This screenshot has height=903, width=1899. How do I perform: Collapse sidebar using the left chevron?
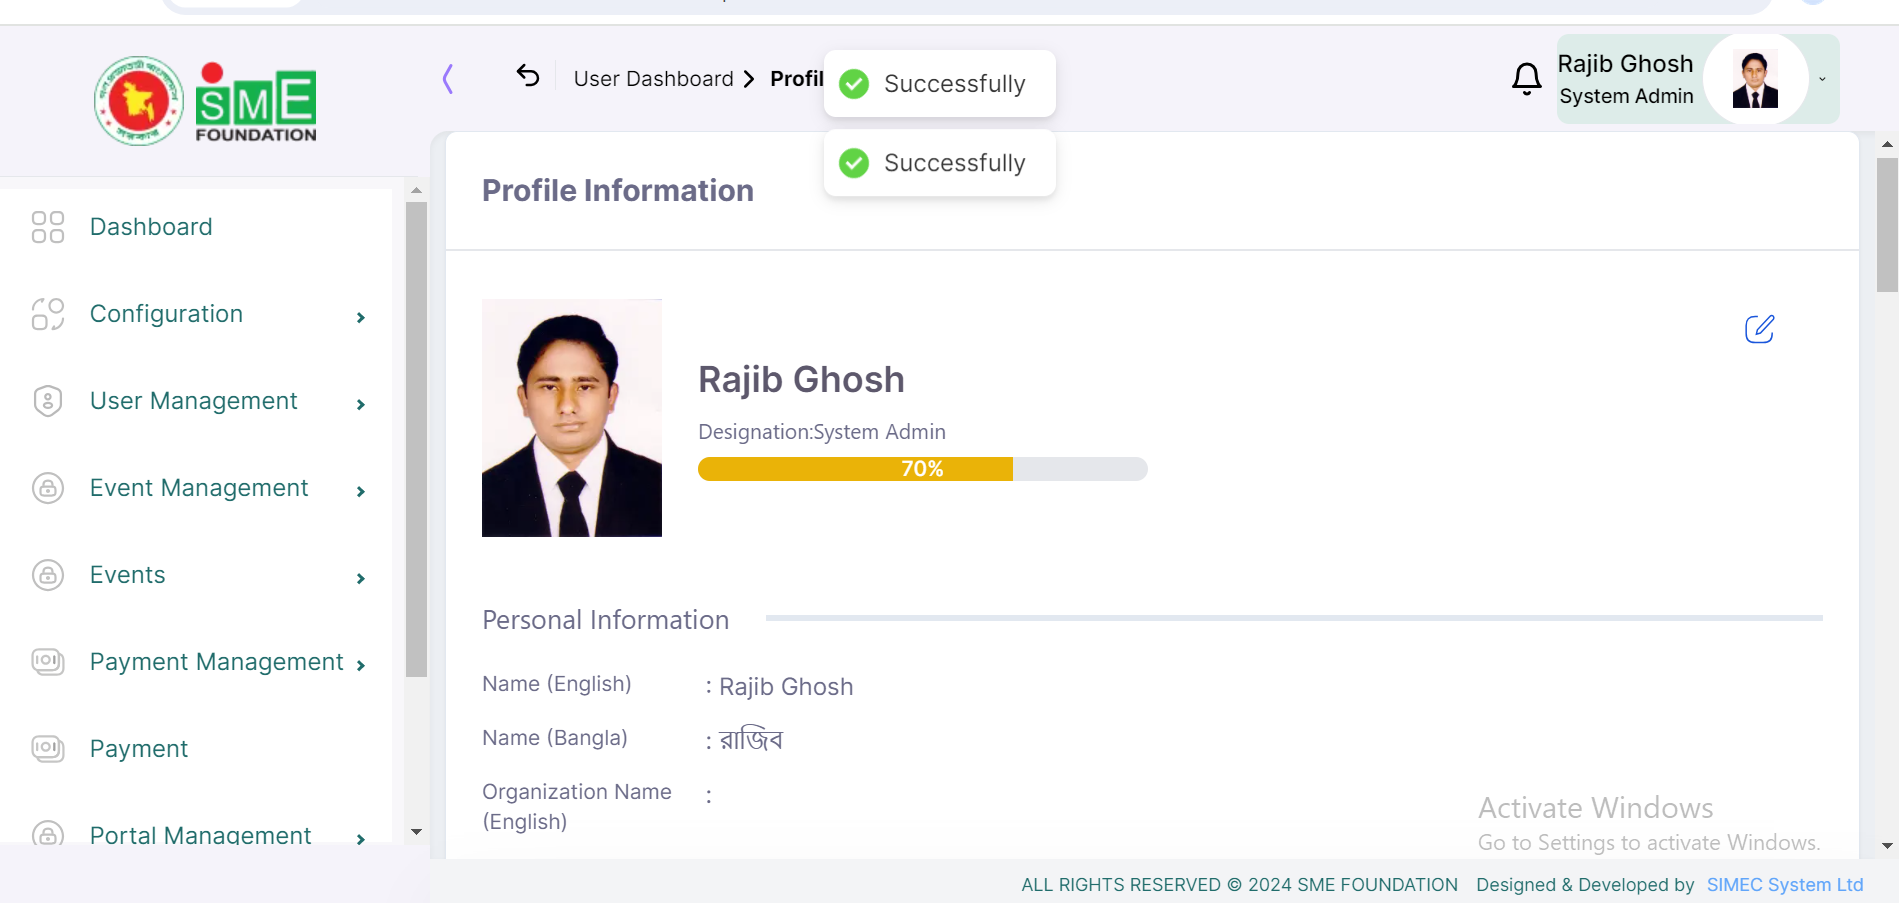[448, 78]
